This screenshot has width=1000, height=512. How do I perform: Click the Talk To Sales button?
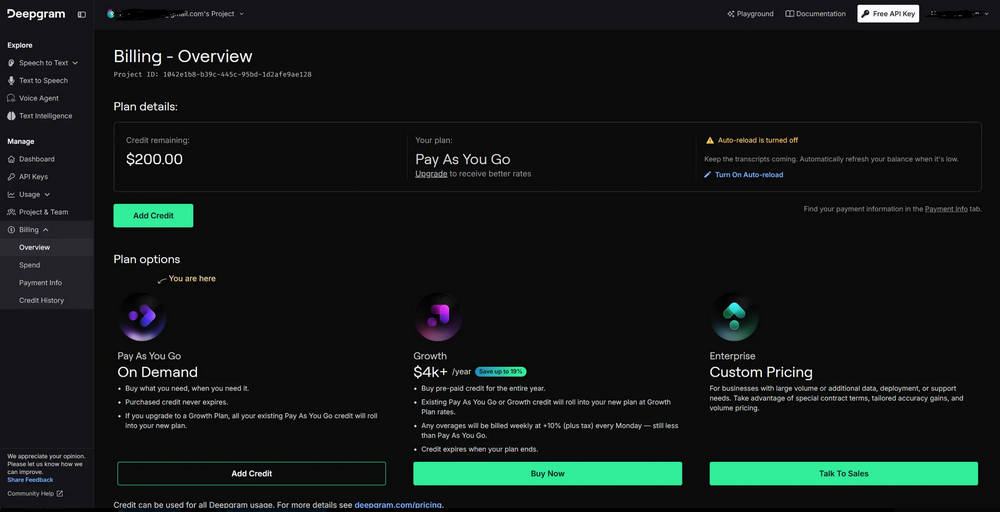tap(843, 474)
